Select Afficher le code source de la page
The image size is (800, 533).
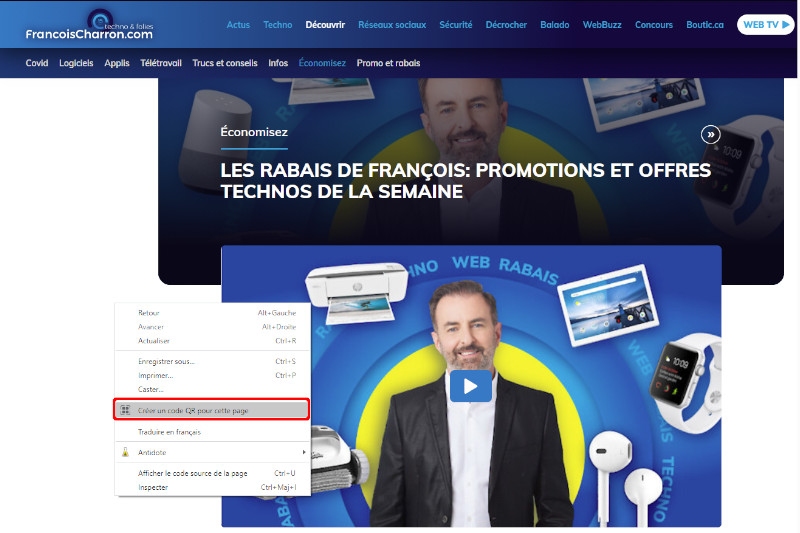[212, 473]
